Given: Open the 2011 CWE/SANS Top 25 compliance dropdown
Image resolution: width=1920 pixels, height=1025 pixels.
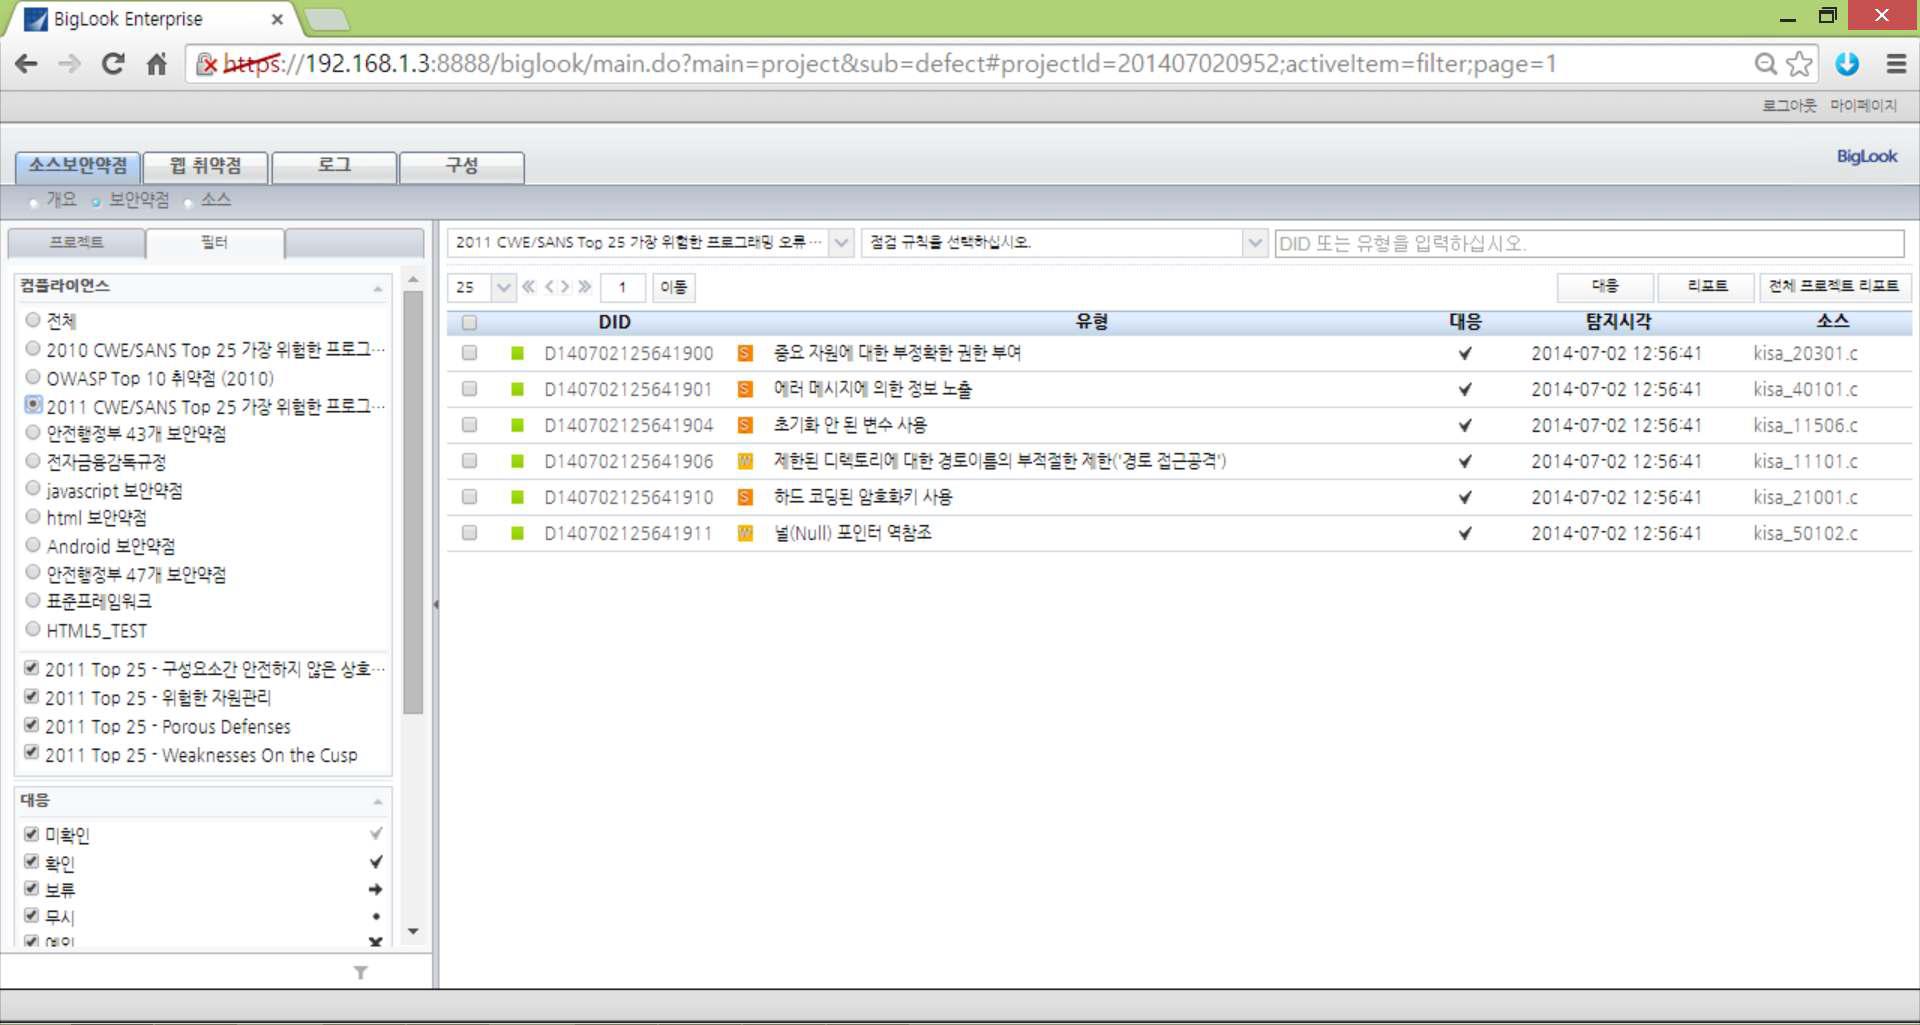Looking at the screenshot, I should click(x=842, y=243).
